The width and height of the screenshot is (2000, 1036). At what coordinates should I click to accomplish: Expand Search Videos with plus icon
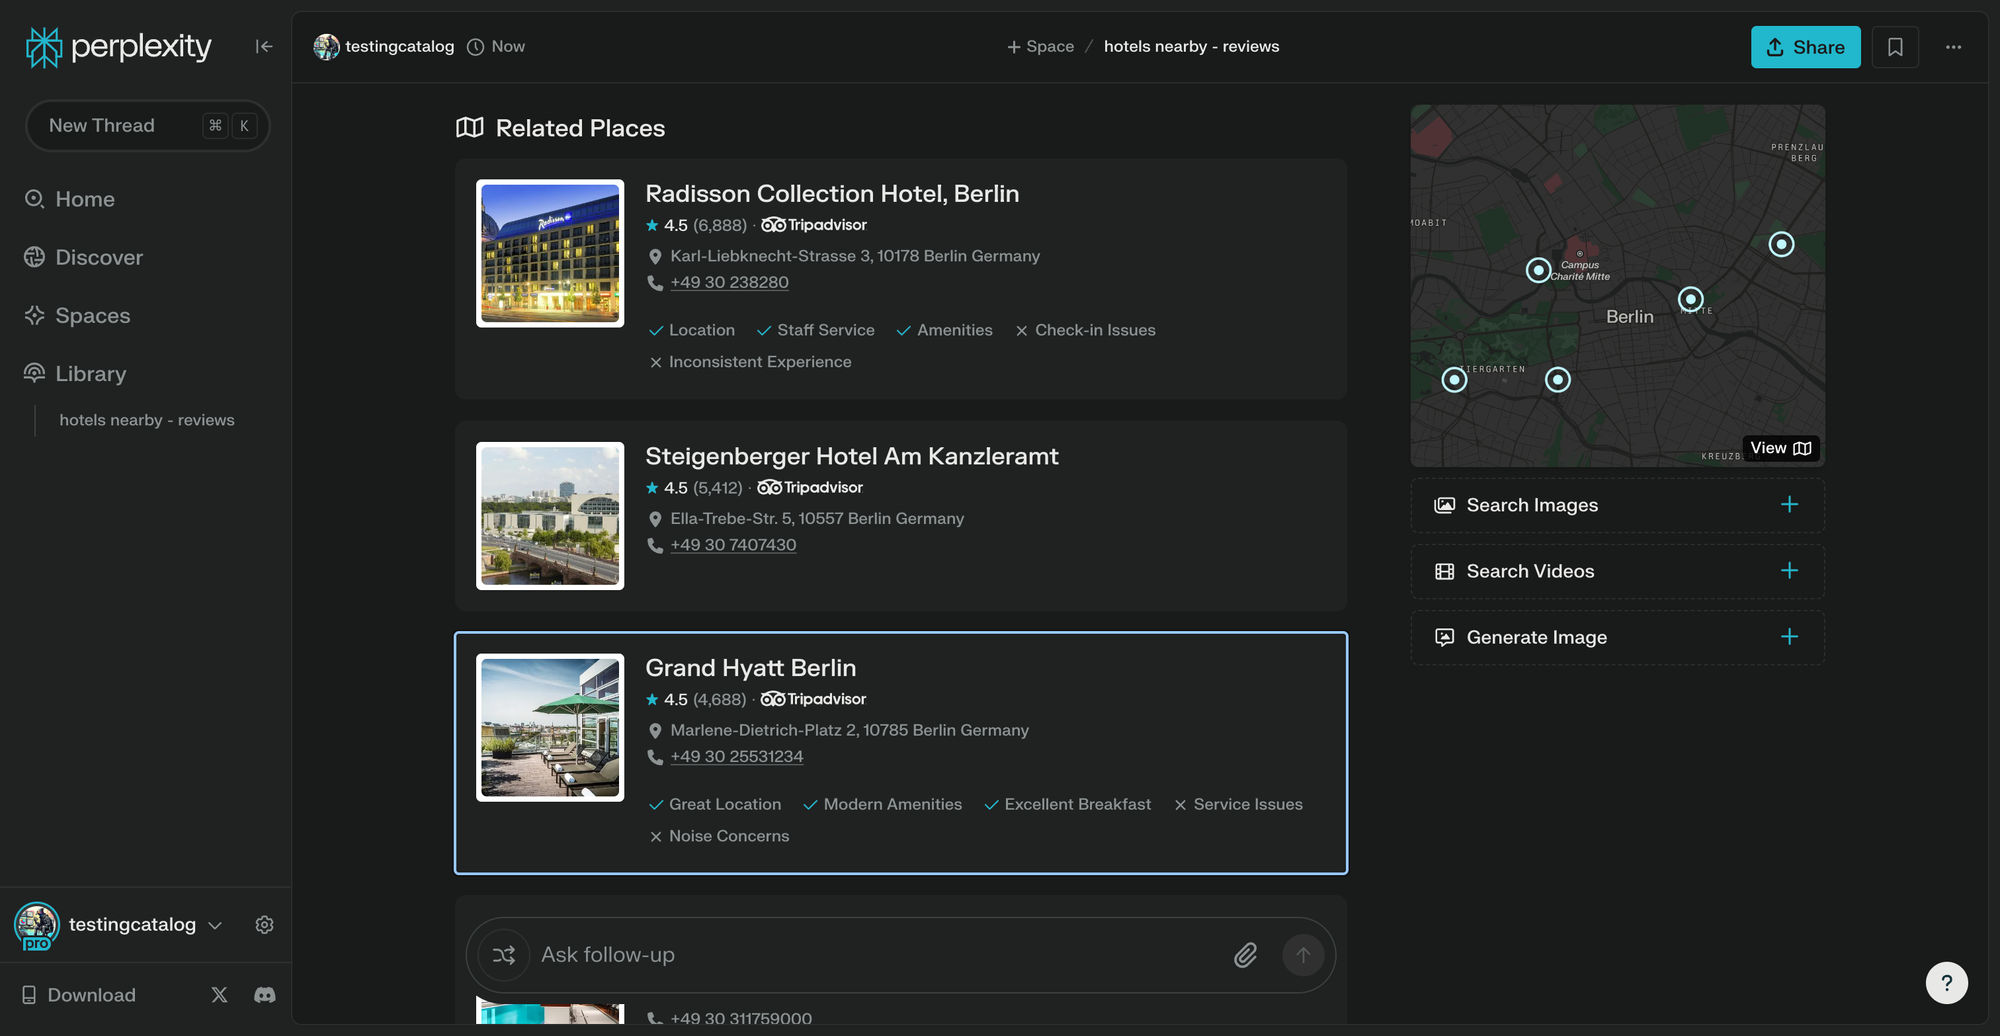point(1789,571)
